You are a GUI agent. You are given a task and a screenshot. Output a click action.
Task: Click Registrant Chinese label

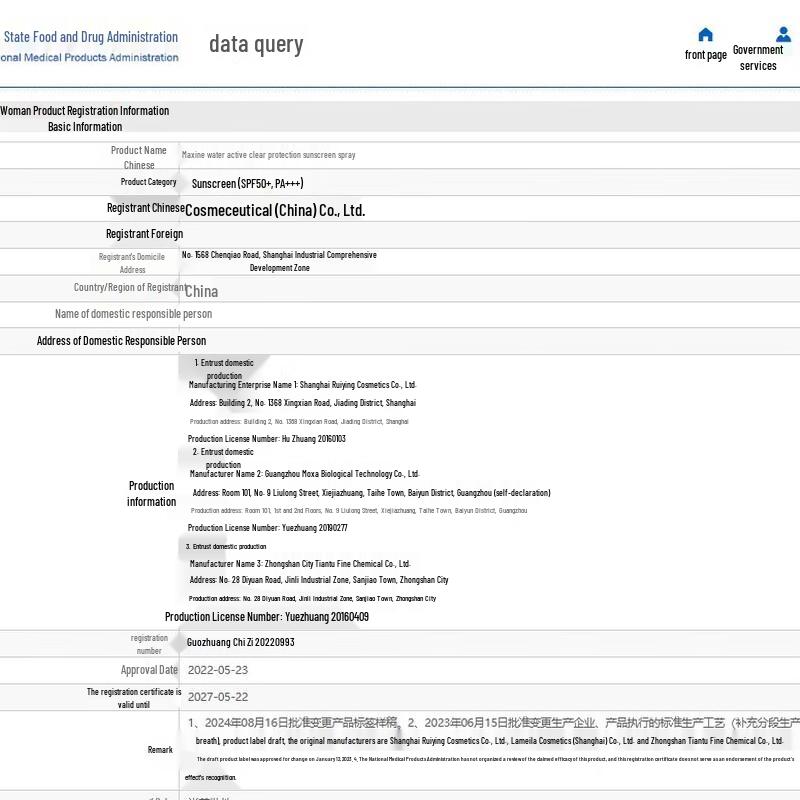click(x=145, y=208)
